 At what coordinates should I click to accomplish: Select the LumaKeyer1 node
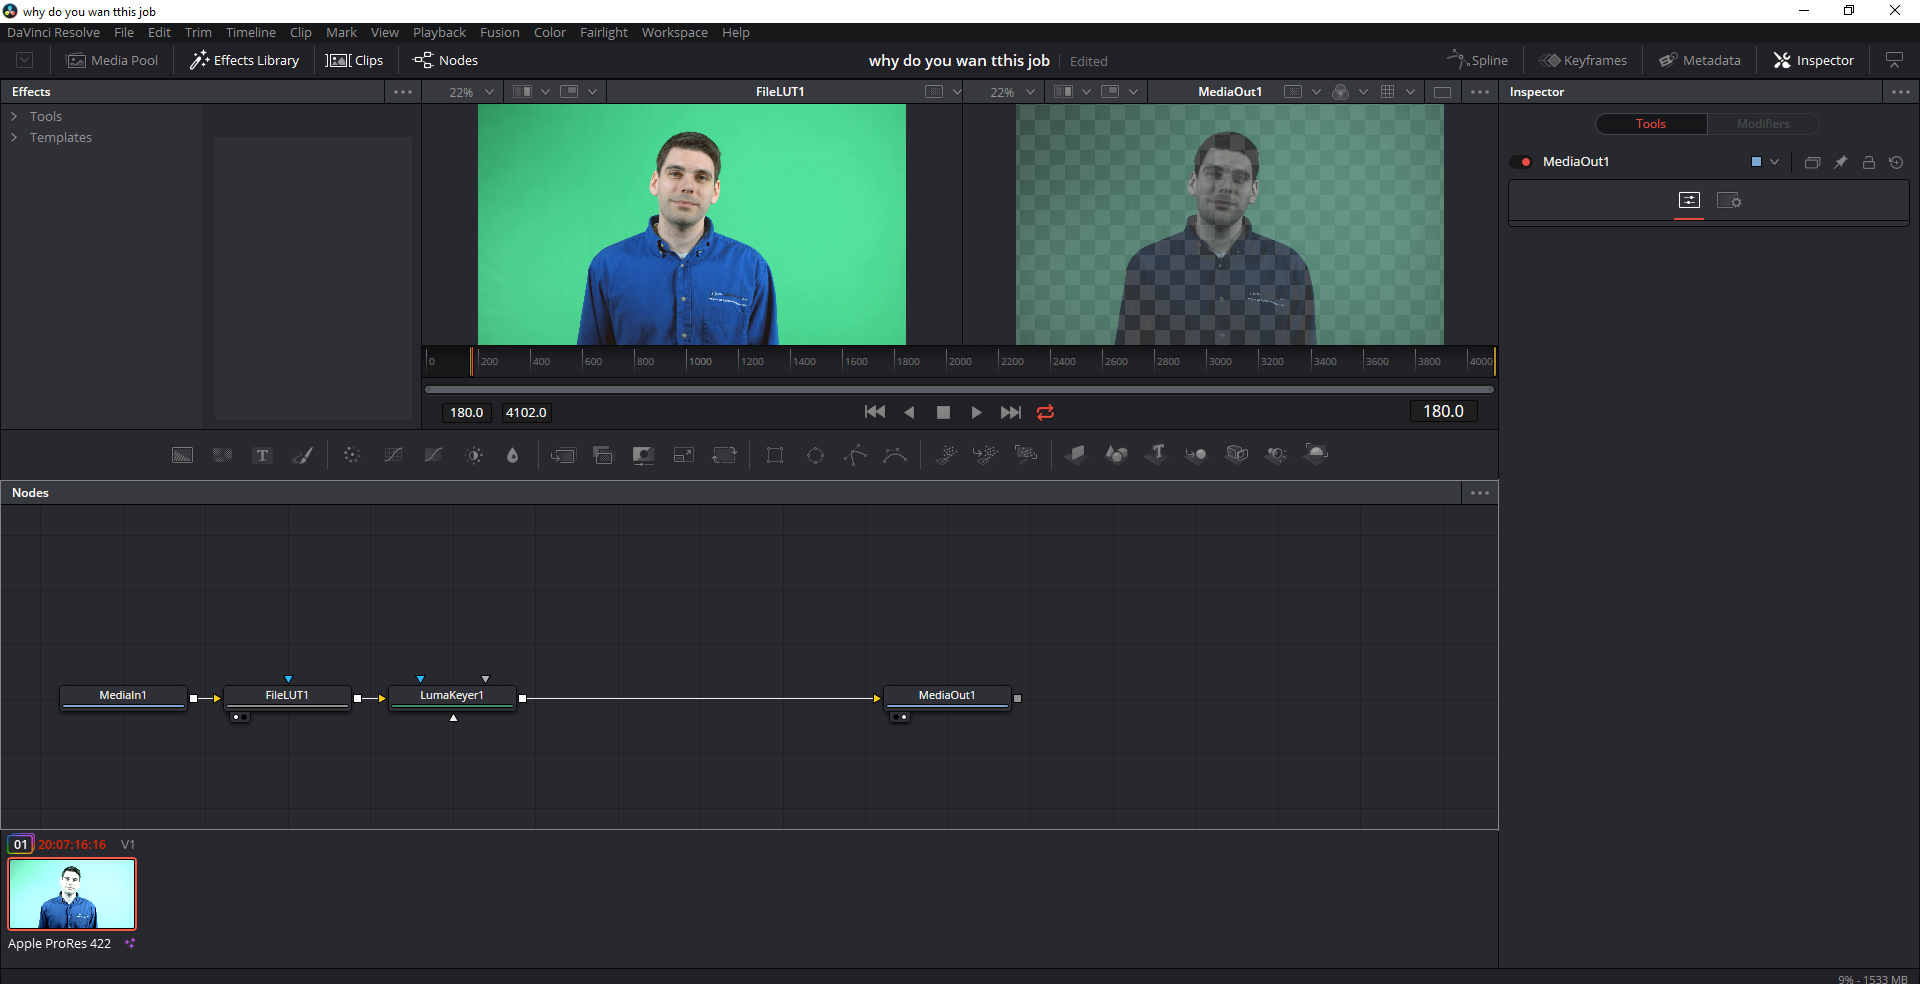(452, 696)
